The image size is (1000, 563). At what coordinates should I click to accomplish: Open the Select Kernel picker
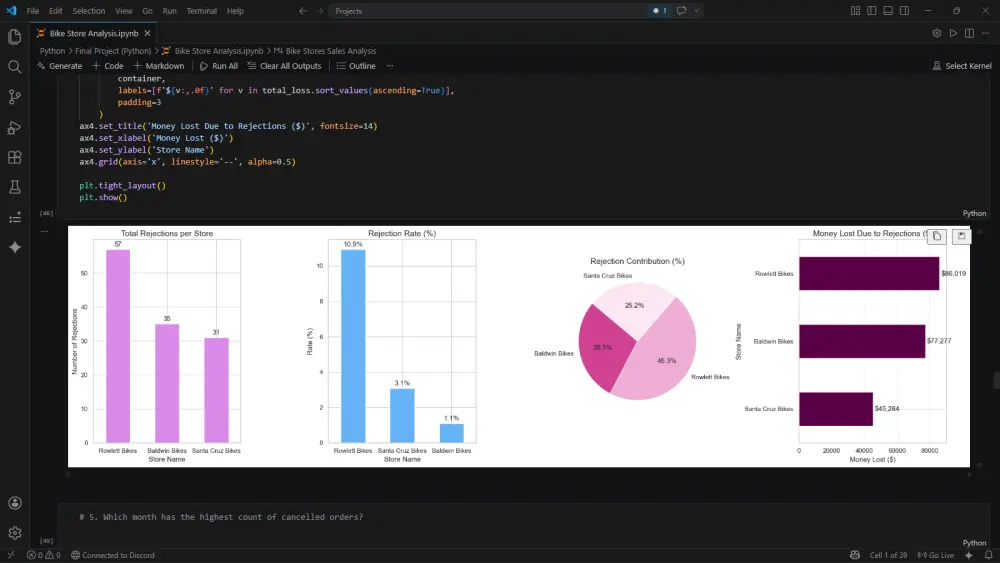tap(962, 66)
